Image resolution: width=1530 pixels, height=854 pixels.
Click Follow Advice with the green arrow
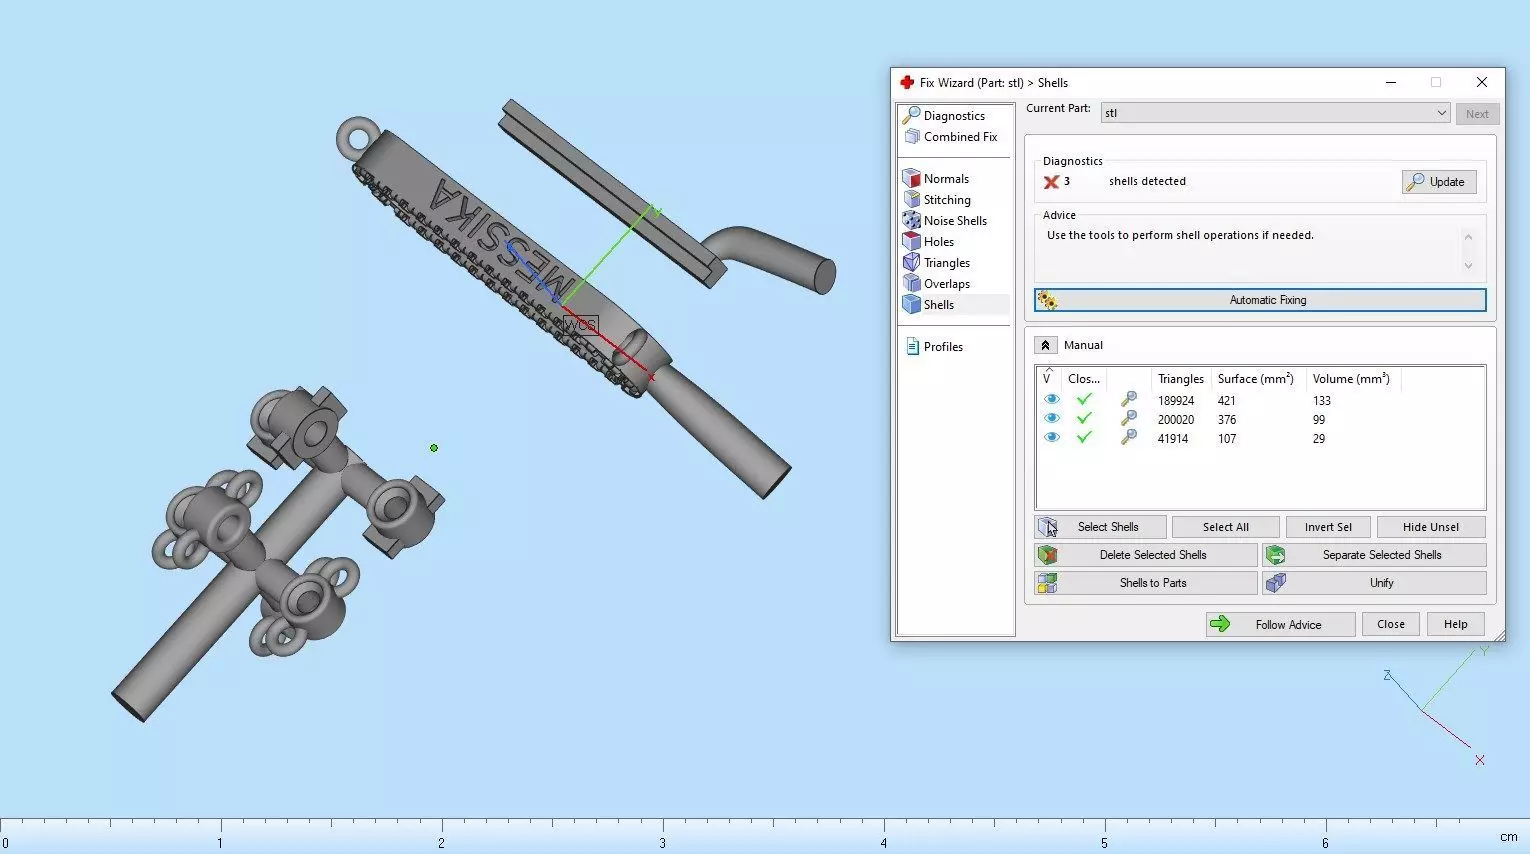click(1280, 625)
